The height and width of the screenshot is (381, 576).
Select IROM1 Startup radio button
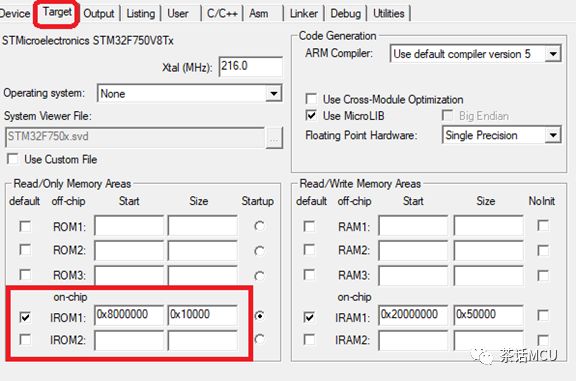(259, 316)
